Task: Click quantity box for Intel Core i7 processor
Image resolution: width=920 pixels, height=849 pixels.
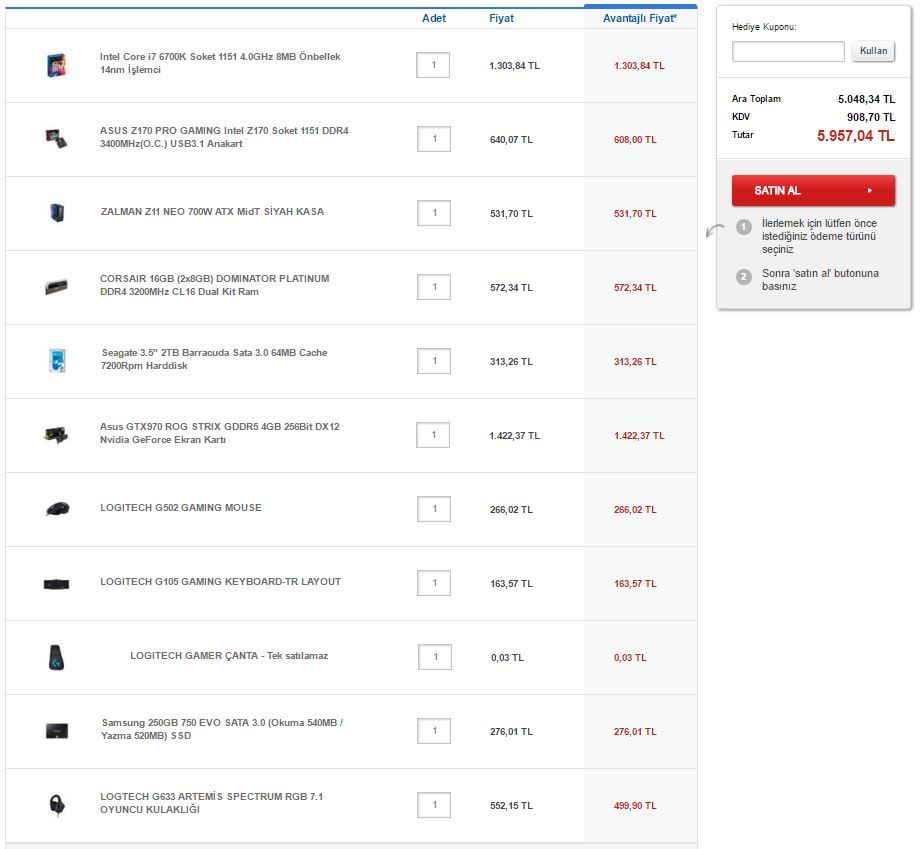Action: (x=433, y=65)
